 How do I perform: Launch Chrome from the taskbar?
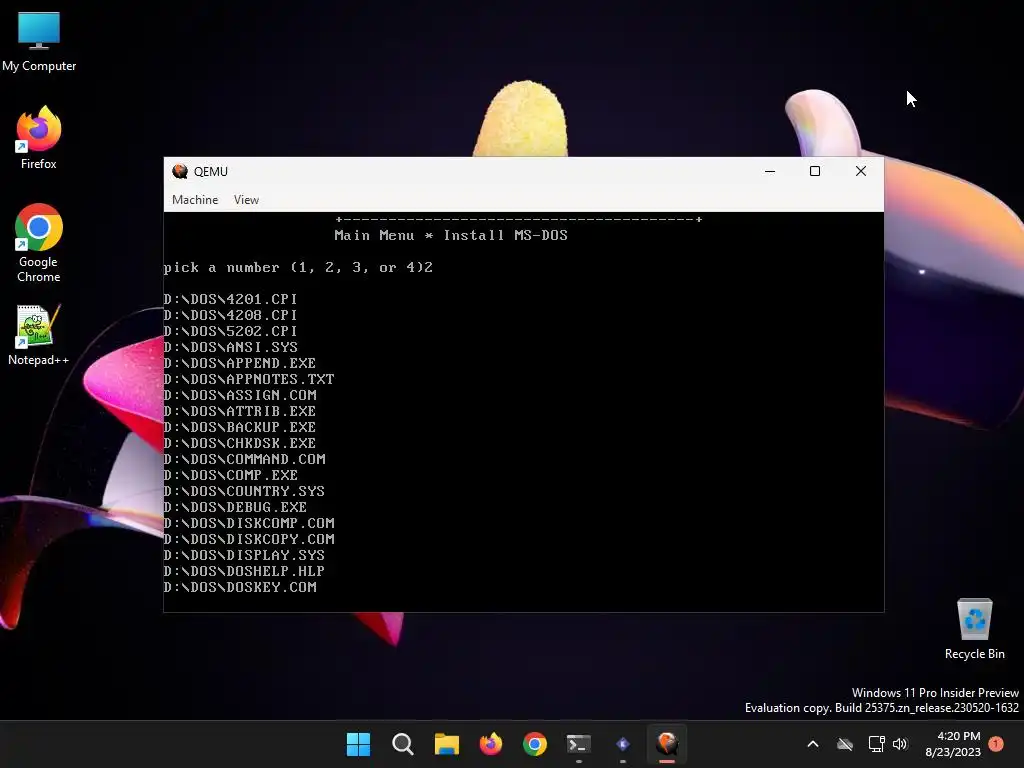(535, 744)
